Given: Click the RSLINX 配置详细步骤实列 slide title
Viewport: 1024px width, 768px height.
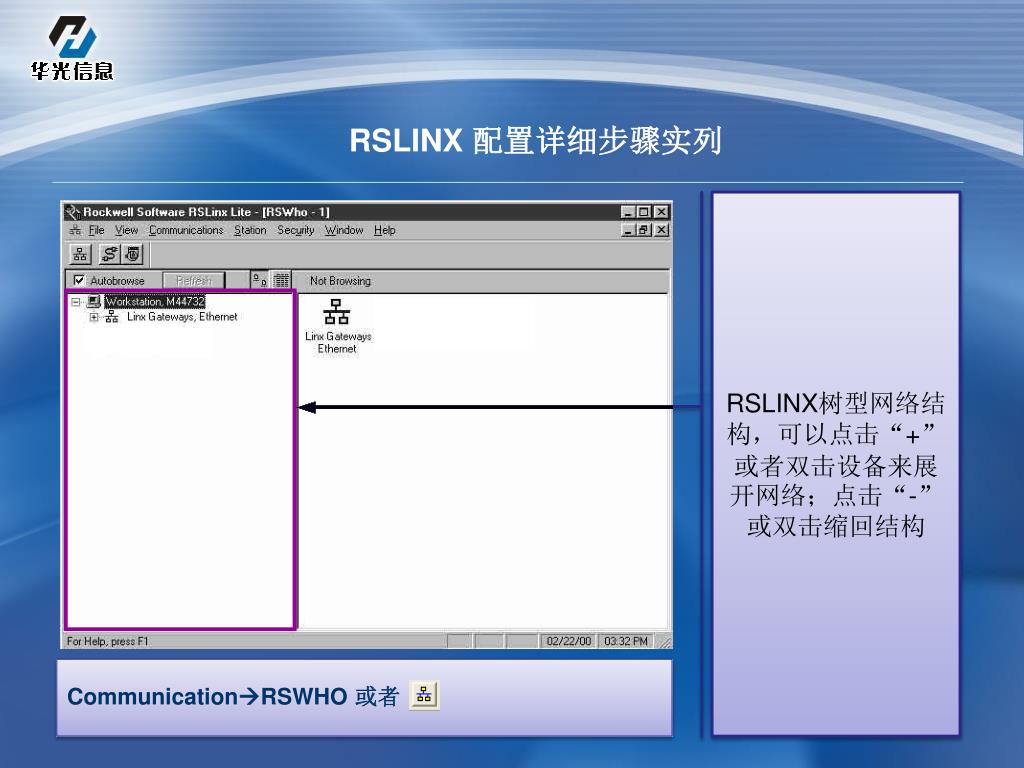Looking at the screenshot, I should click(535, 140).
